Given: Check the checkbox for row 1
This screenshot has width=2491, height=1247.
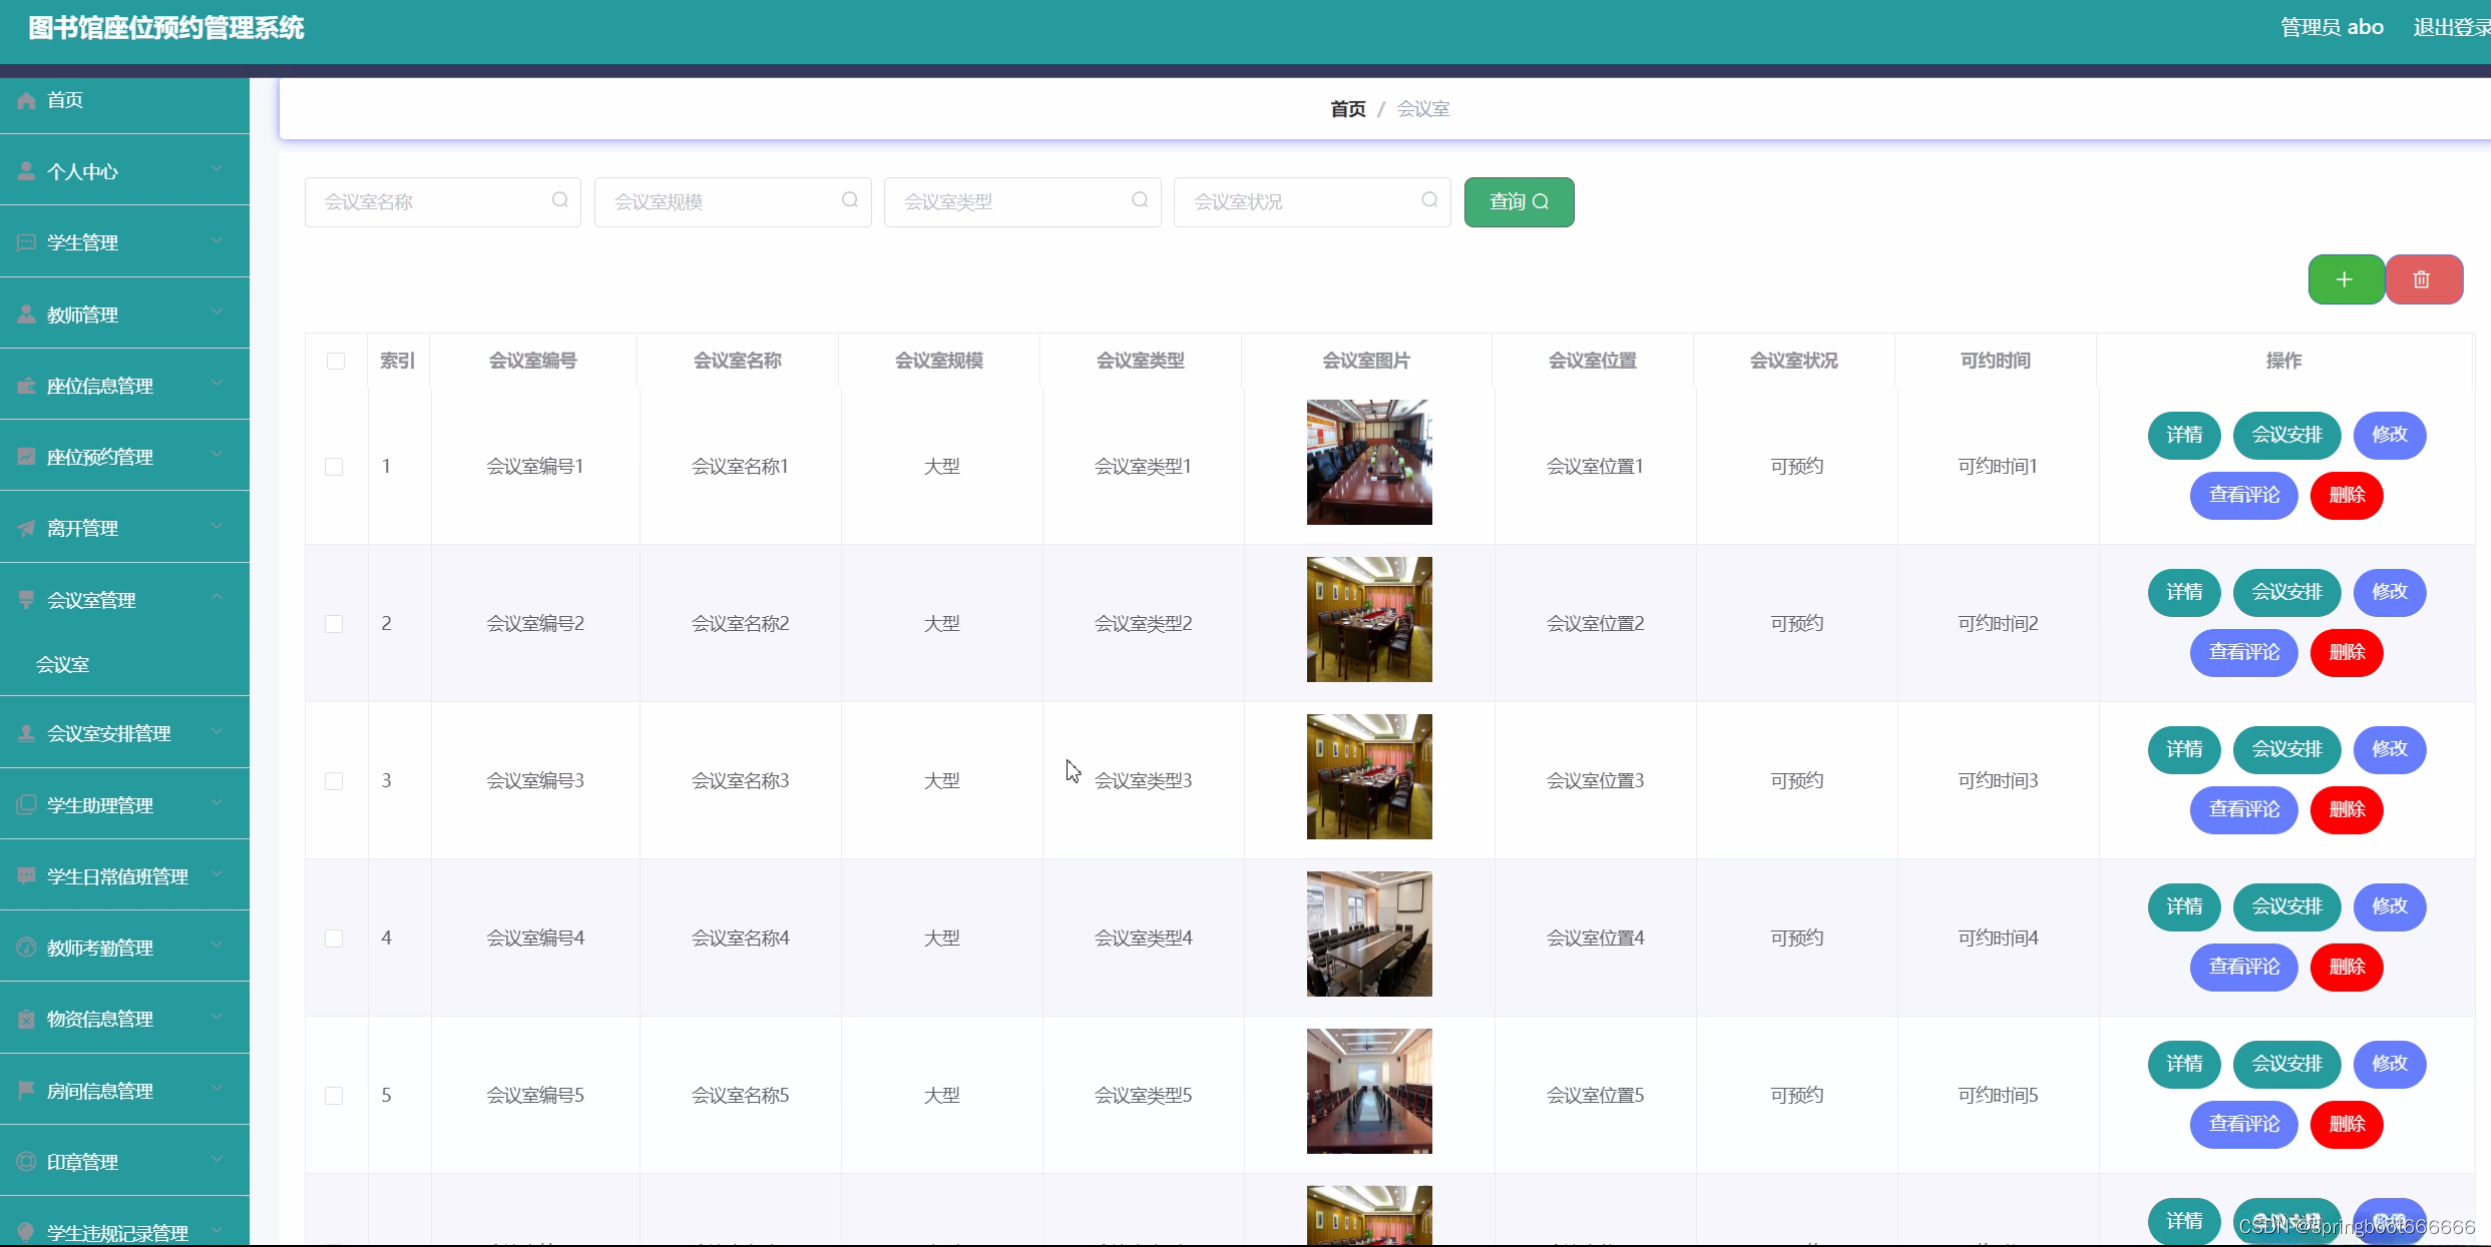Looking at the screenshot, I should tap(334, 467).
